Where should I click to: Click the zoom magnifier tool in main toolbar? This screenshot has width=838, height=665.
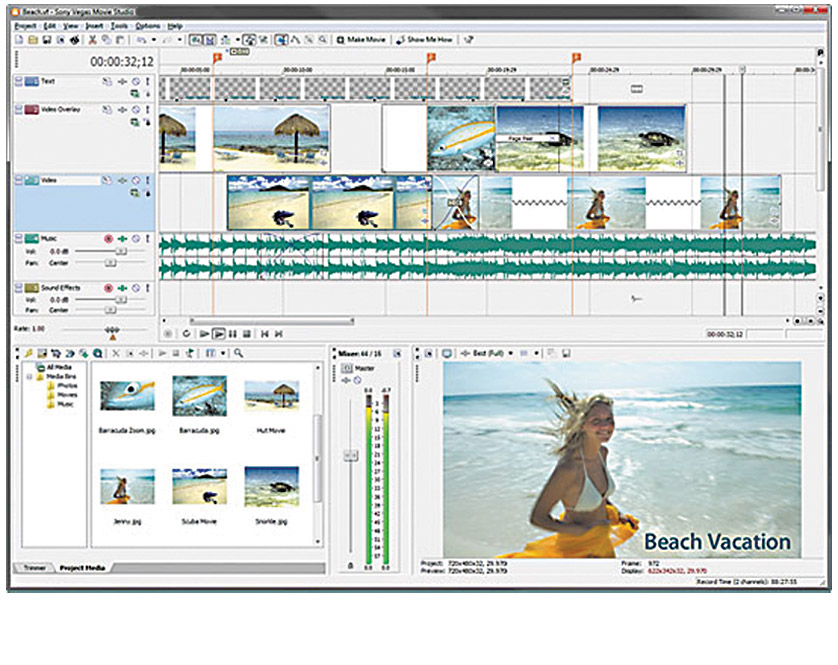click(x=323, y=40)
